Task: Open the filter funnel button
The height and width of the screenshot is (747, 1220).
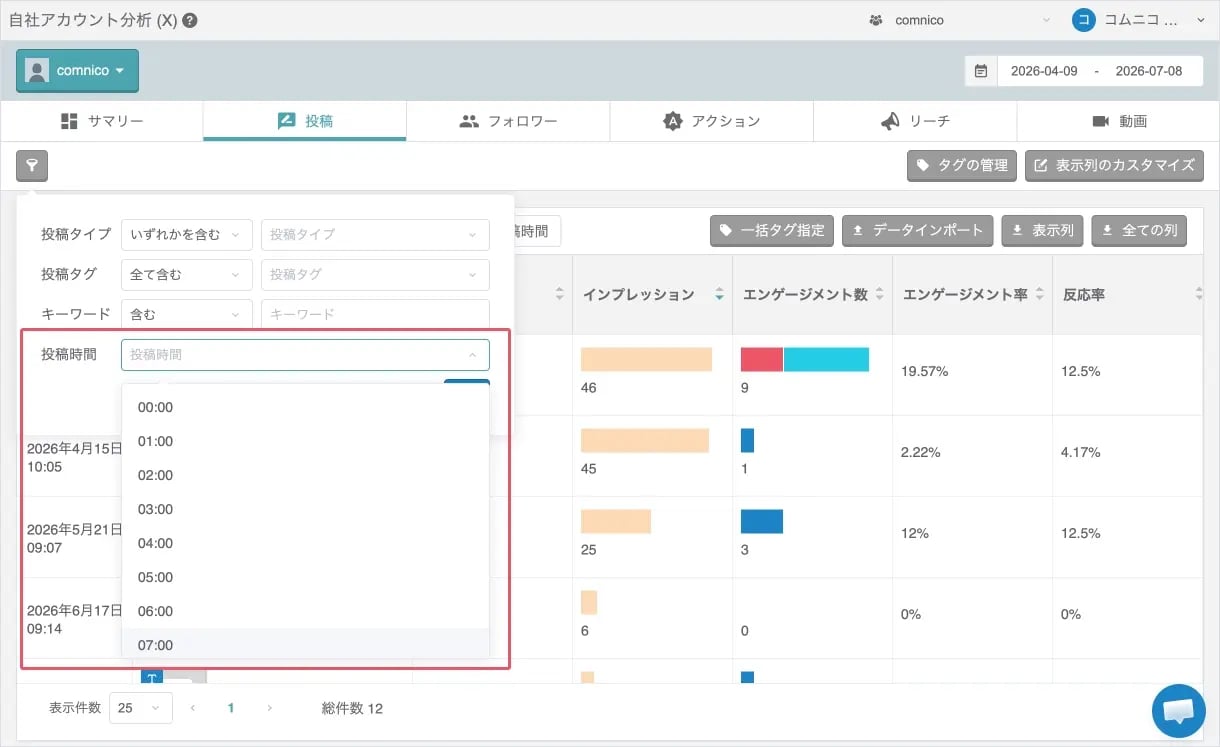Action: coord(32,165)
